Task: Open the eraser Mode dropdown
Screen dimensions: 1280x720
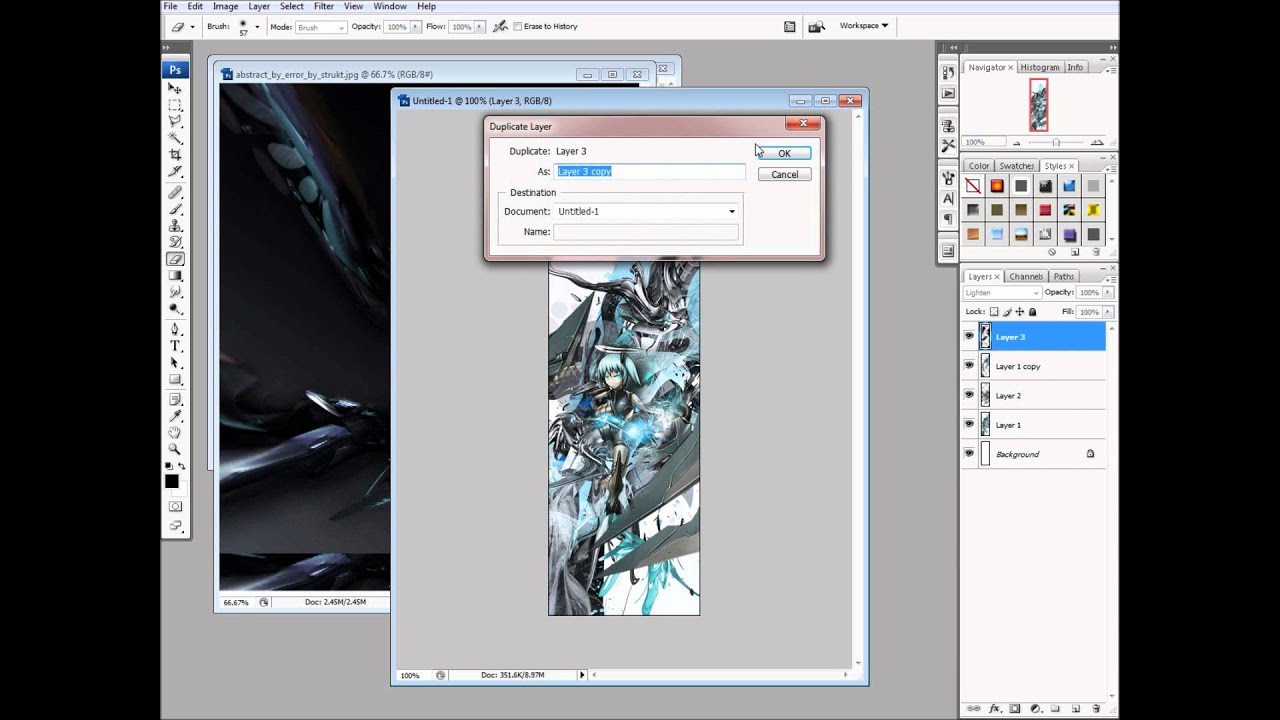Action: click(320, 27)
